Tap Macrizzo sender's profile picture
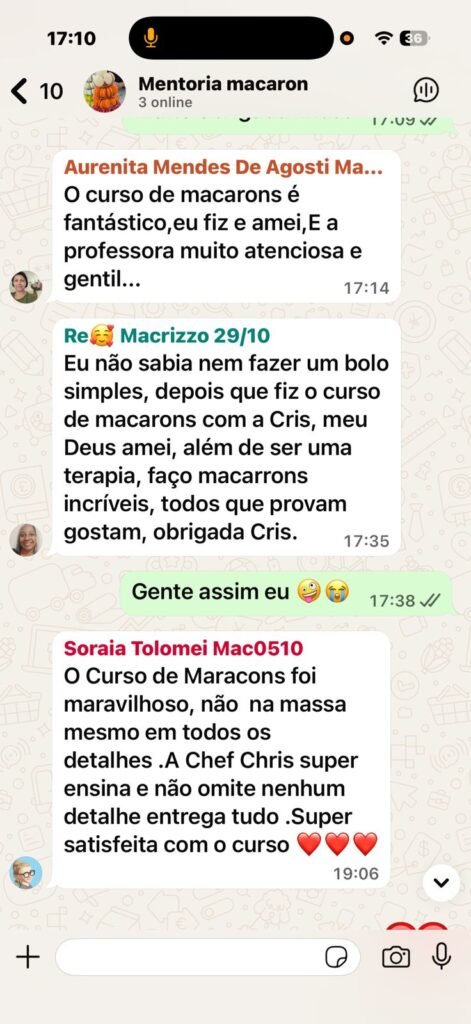 point(26,539)
